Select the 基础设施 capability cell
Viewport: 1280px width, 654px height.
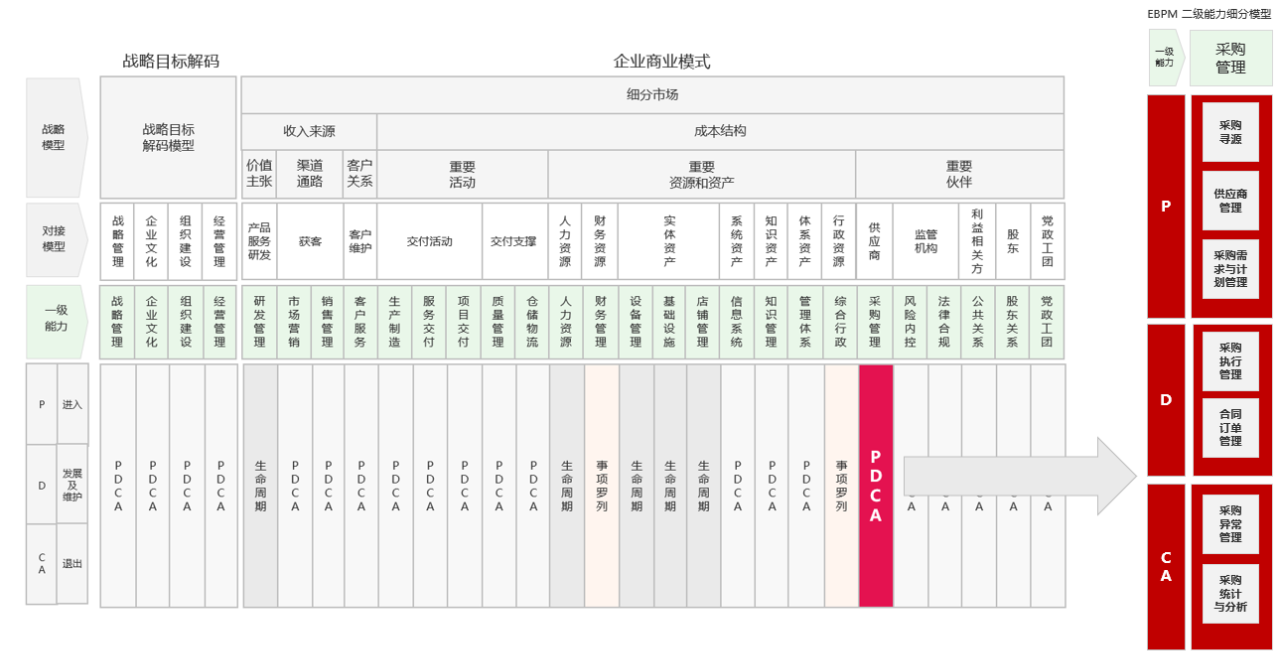(669, 322)
